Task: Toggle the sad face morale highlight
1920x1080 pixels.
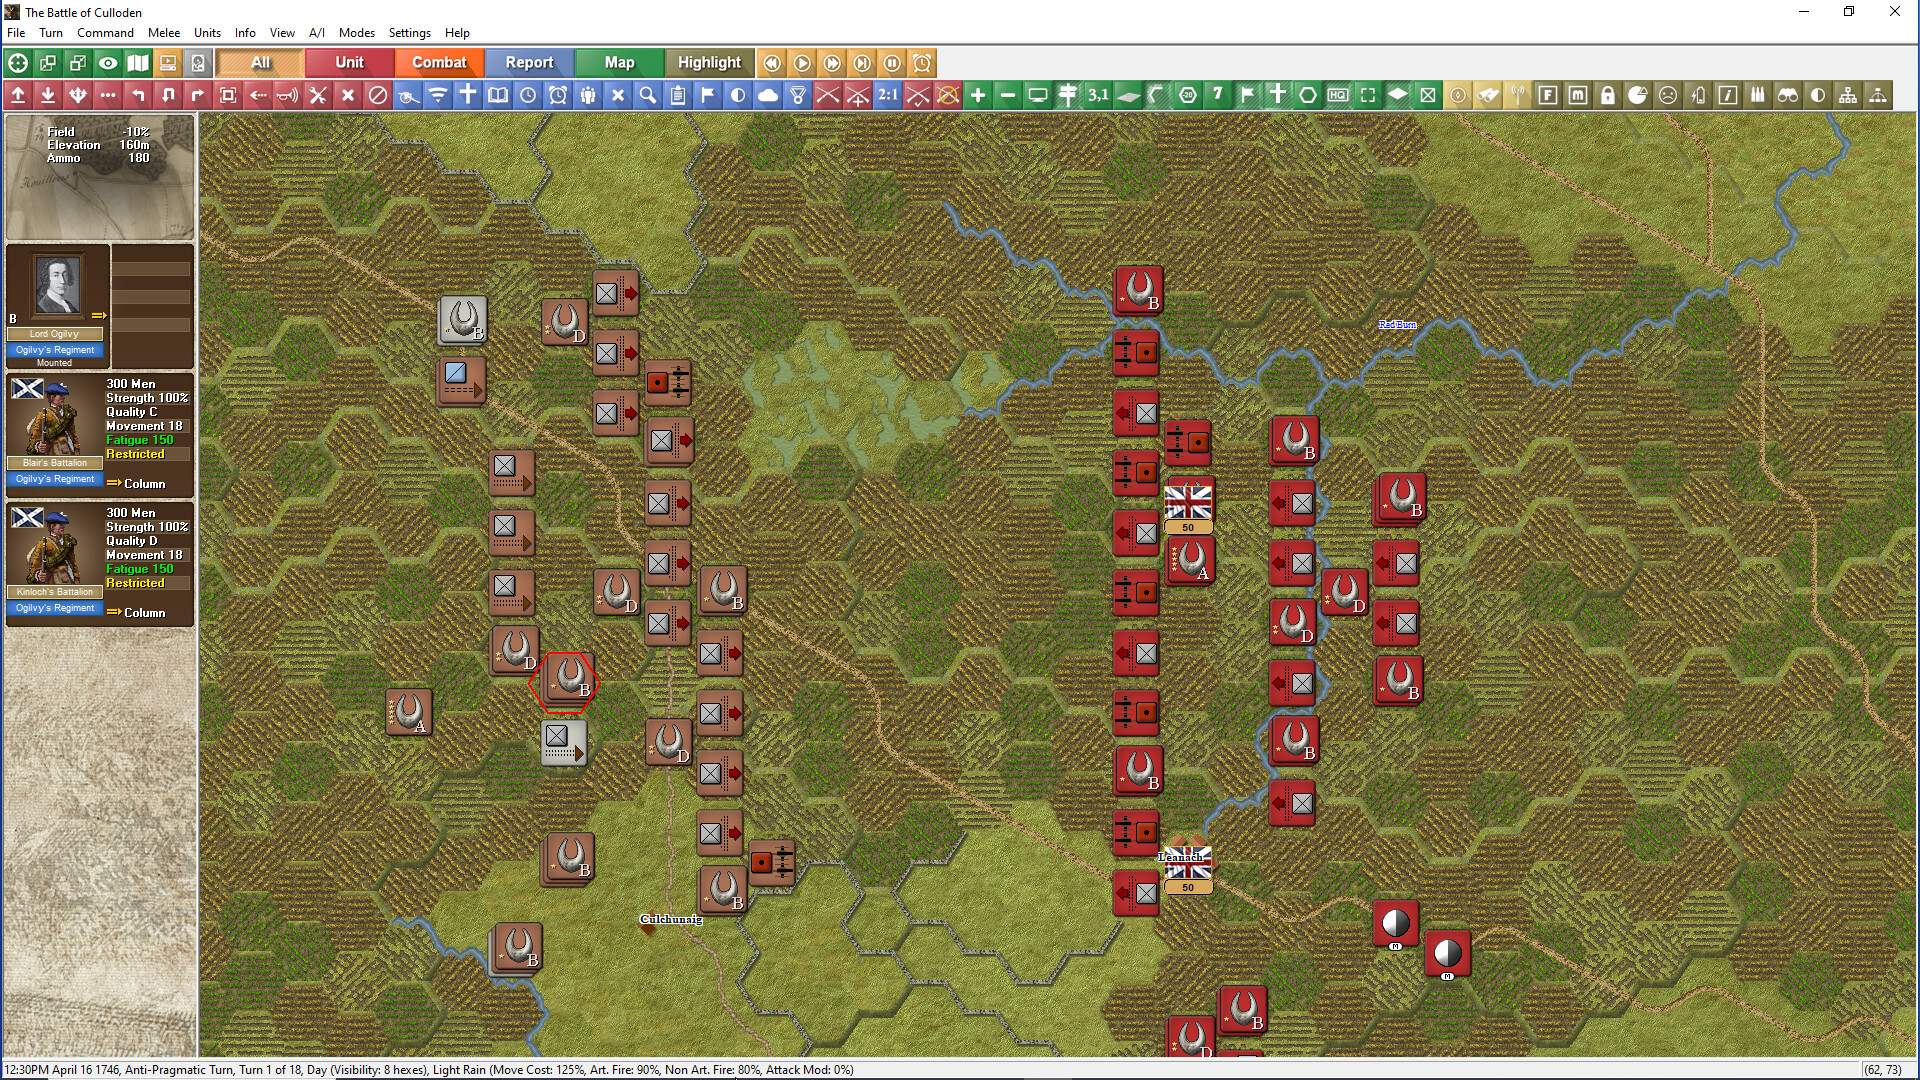Action: tap(1668, 95)
